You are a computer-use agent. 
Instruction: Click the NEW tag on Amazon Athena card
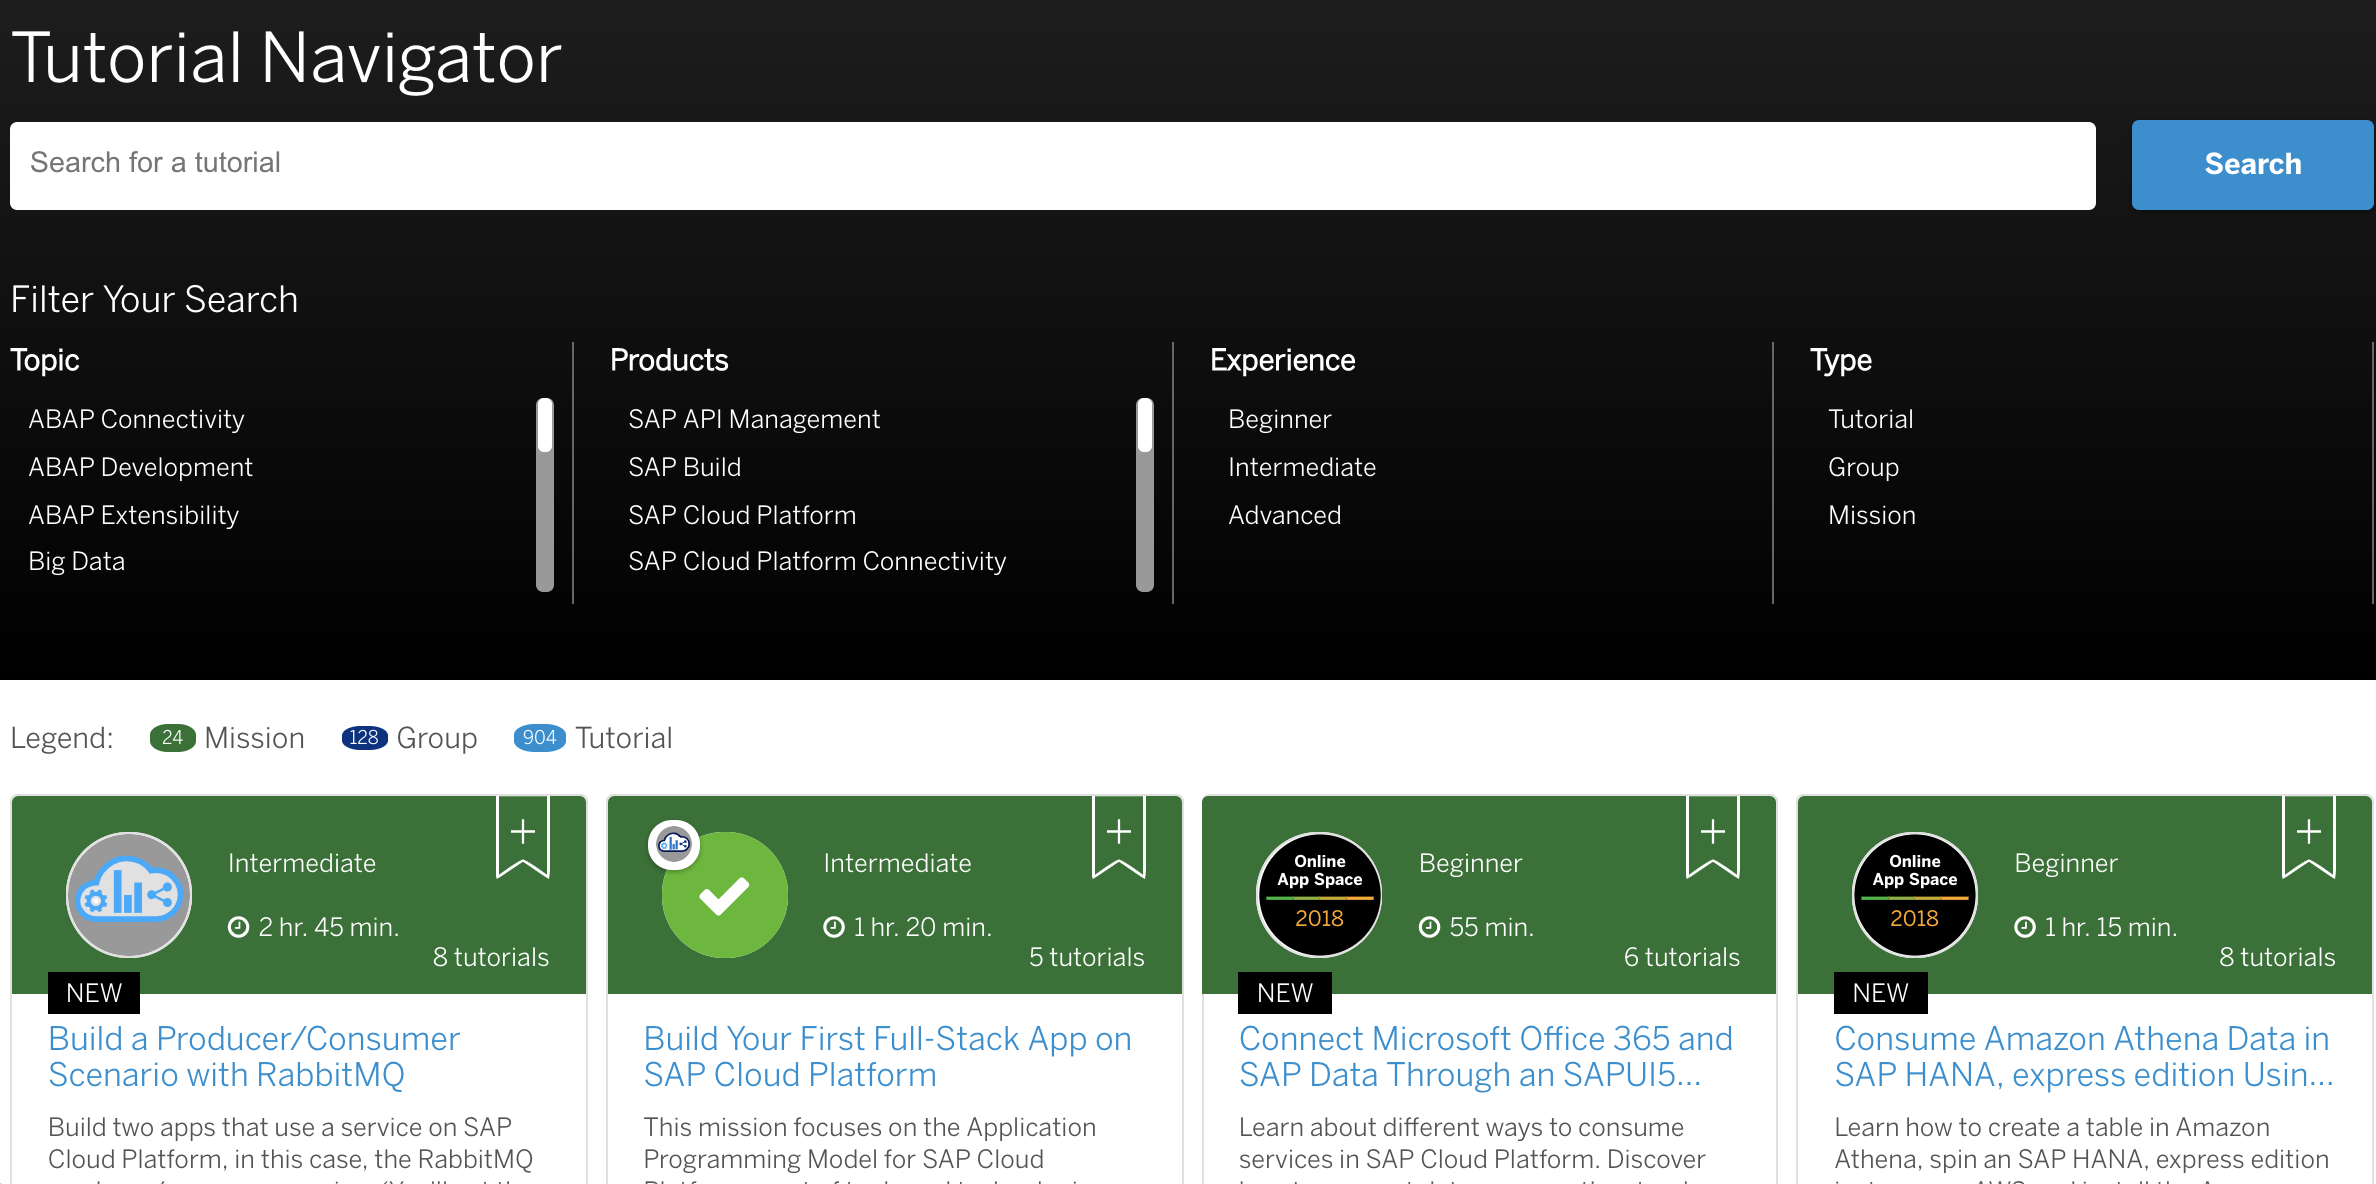tap(1880, 993)
